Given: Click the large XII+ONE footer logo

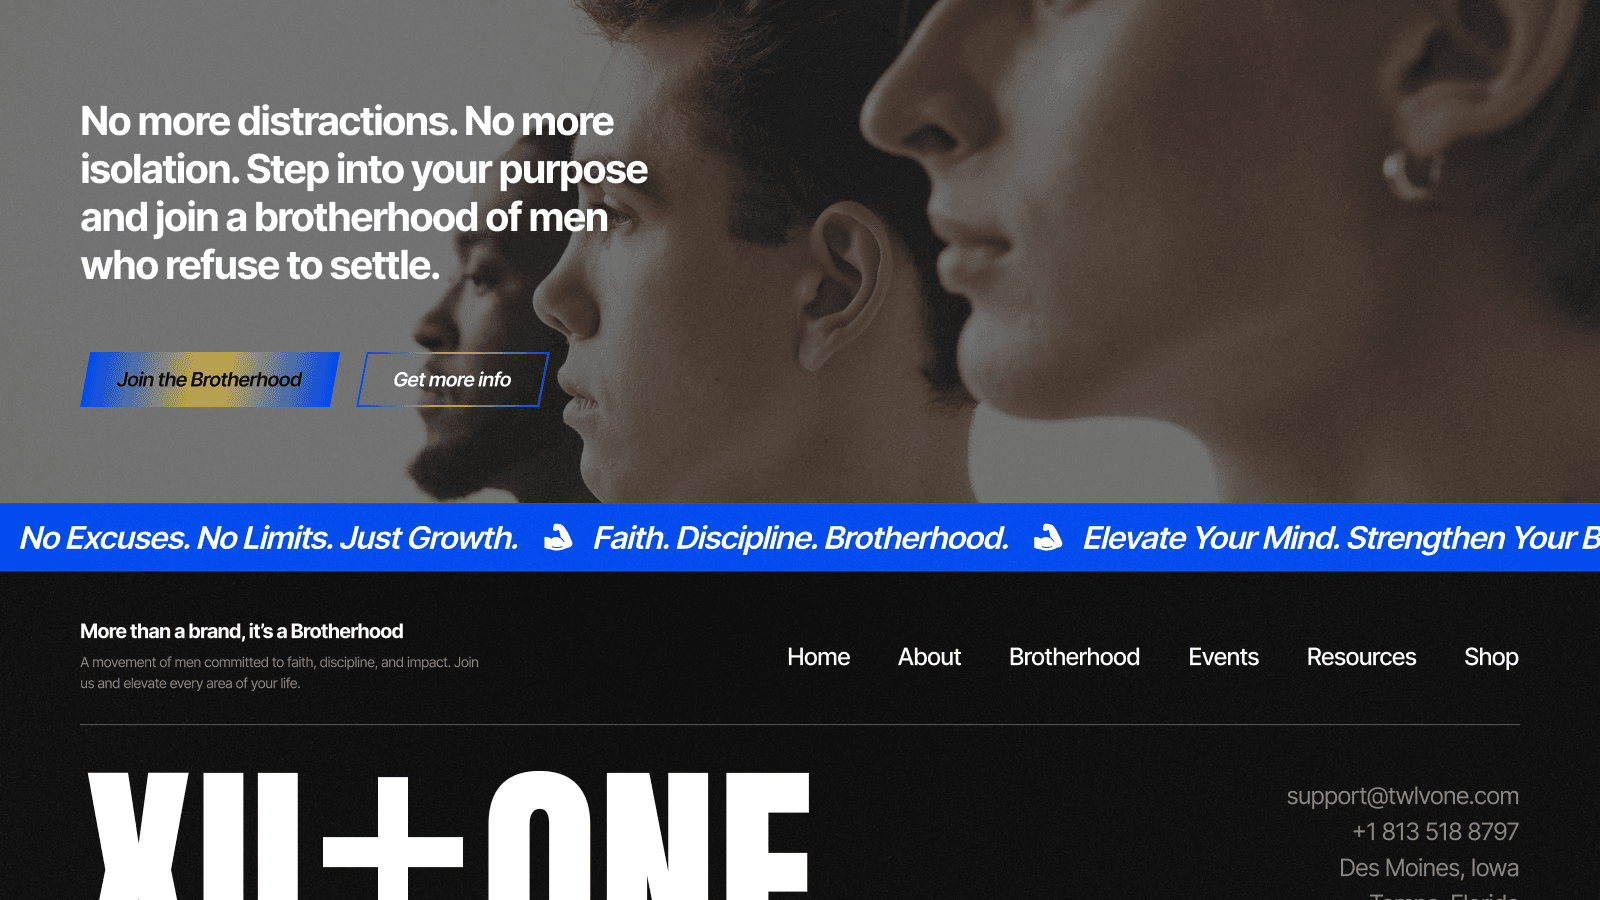Looking at the screenshot, I should click(449, 836).
